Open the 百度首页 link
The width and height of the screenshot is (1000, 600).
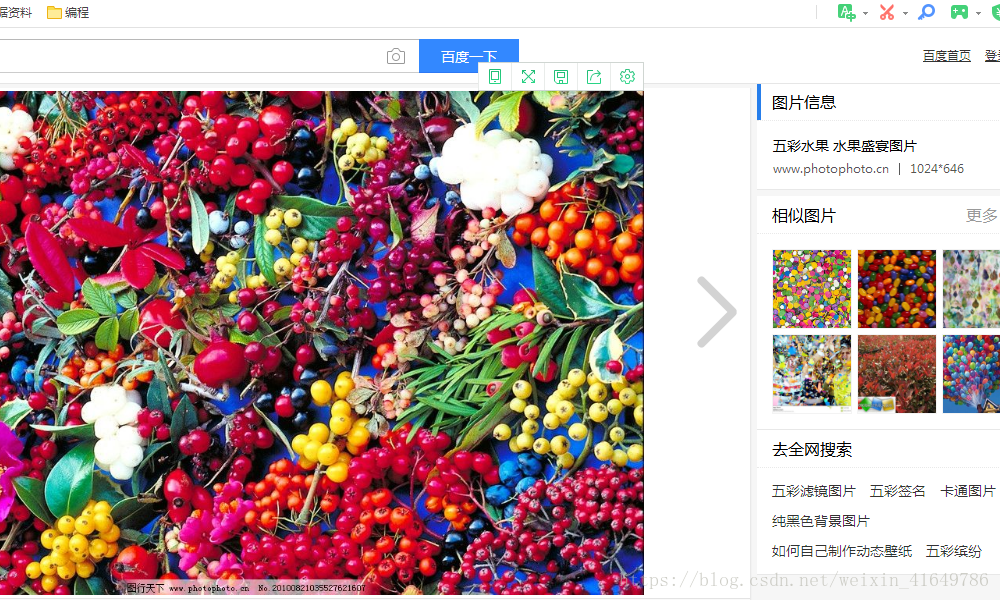coord(947,56)
